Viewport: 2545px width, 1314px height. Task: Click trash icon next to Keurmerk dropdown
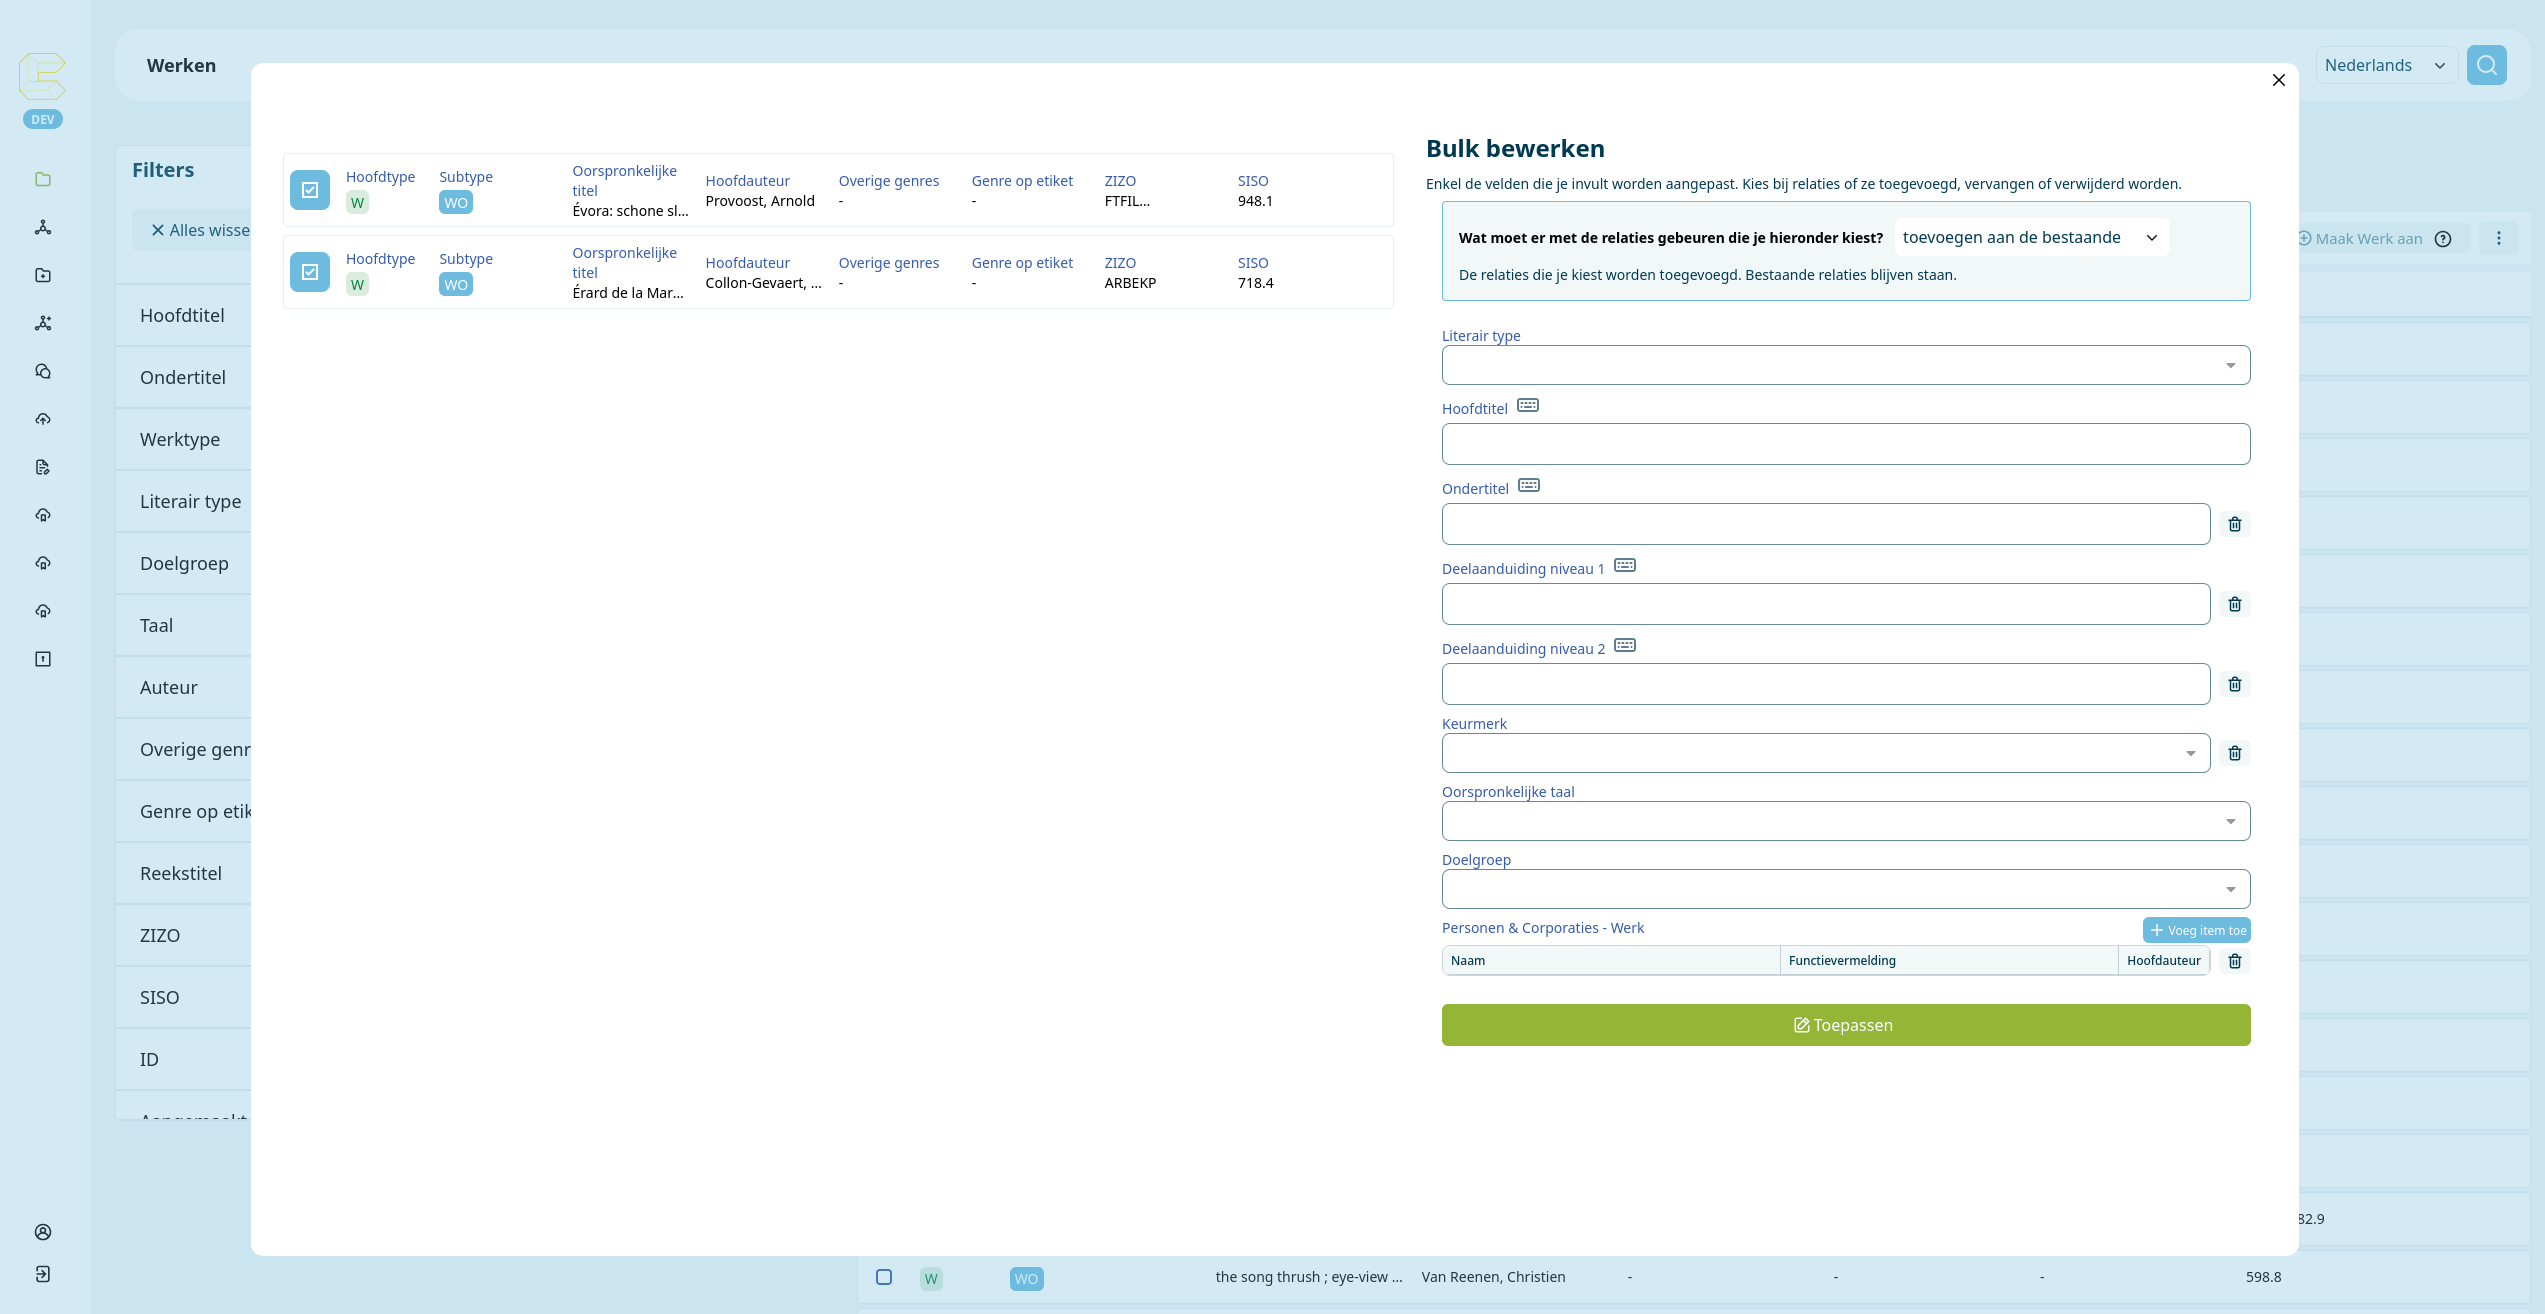click(2235, 753)
